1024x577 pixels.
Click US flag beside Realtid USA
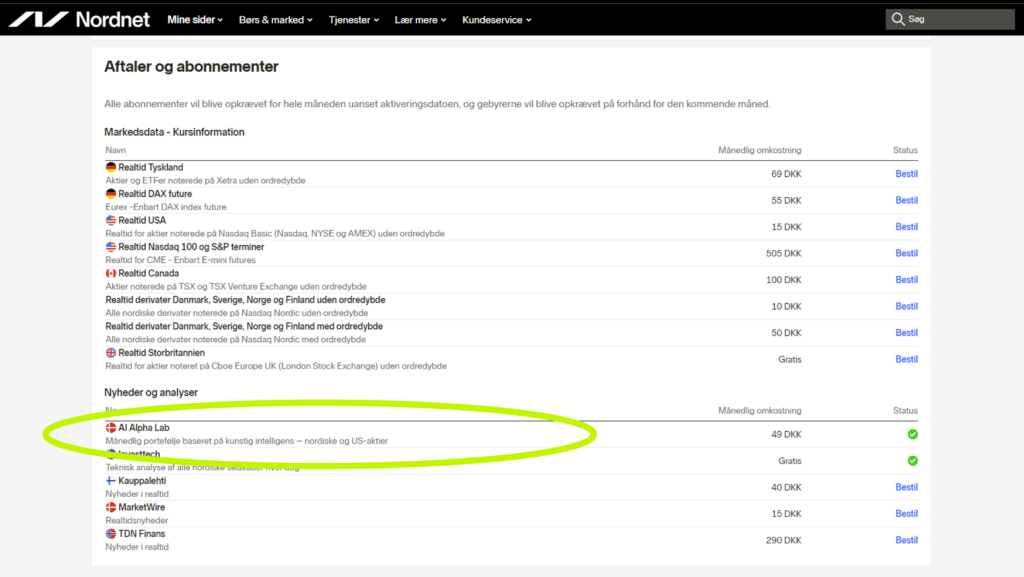pos(111,221)
